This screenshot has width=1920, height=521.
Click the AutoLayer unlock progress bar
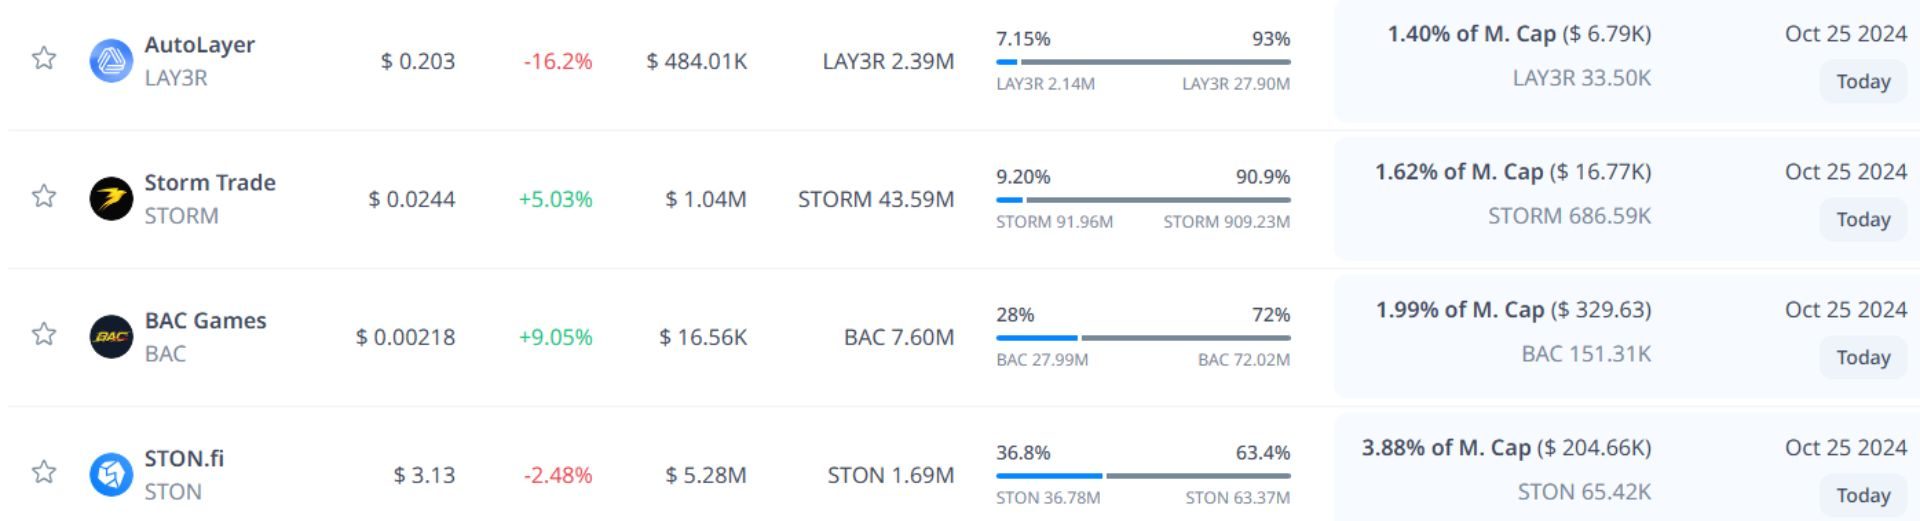(1143, 62)
